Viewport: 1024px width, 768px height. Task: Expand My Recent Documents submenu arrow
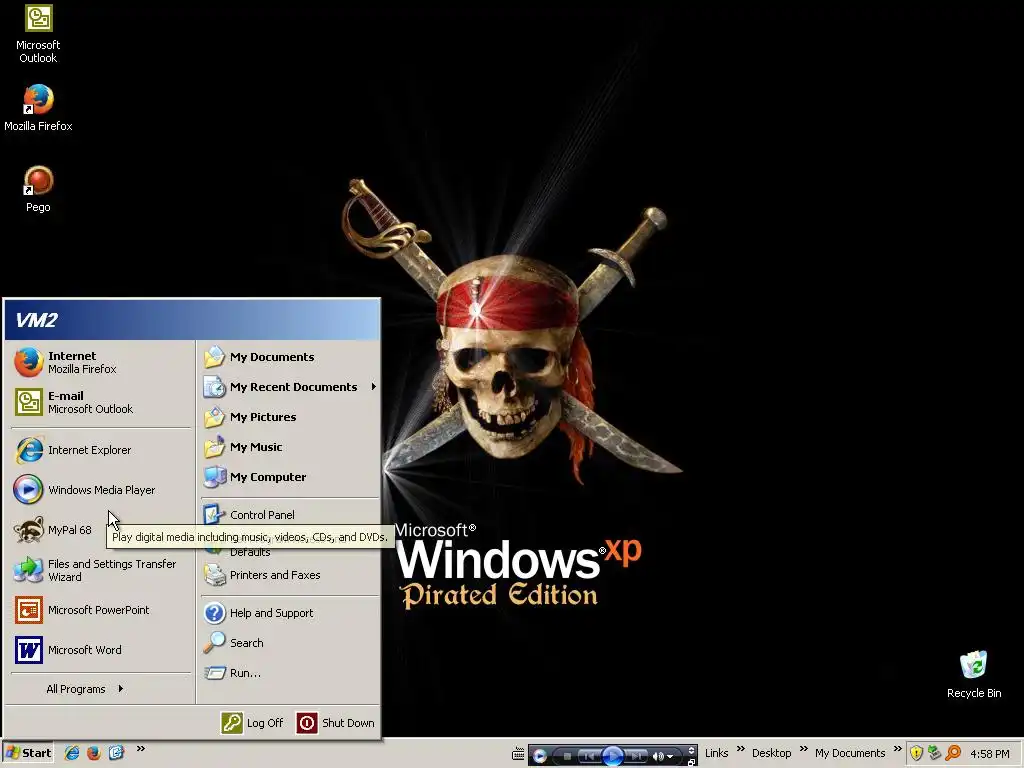click(374, 387)
